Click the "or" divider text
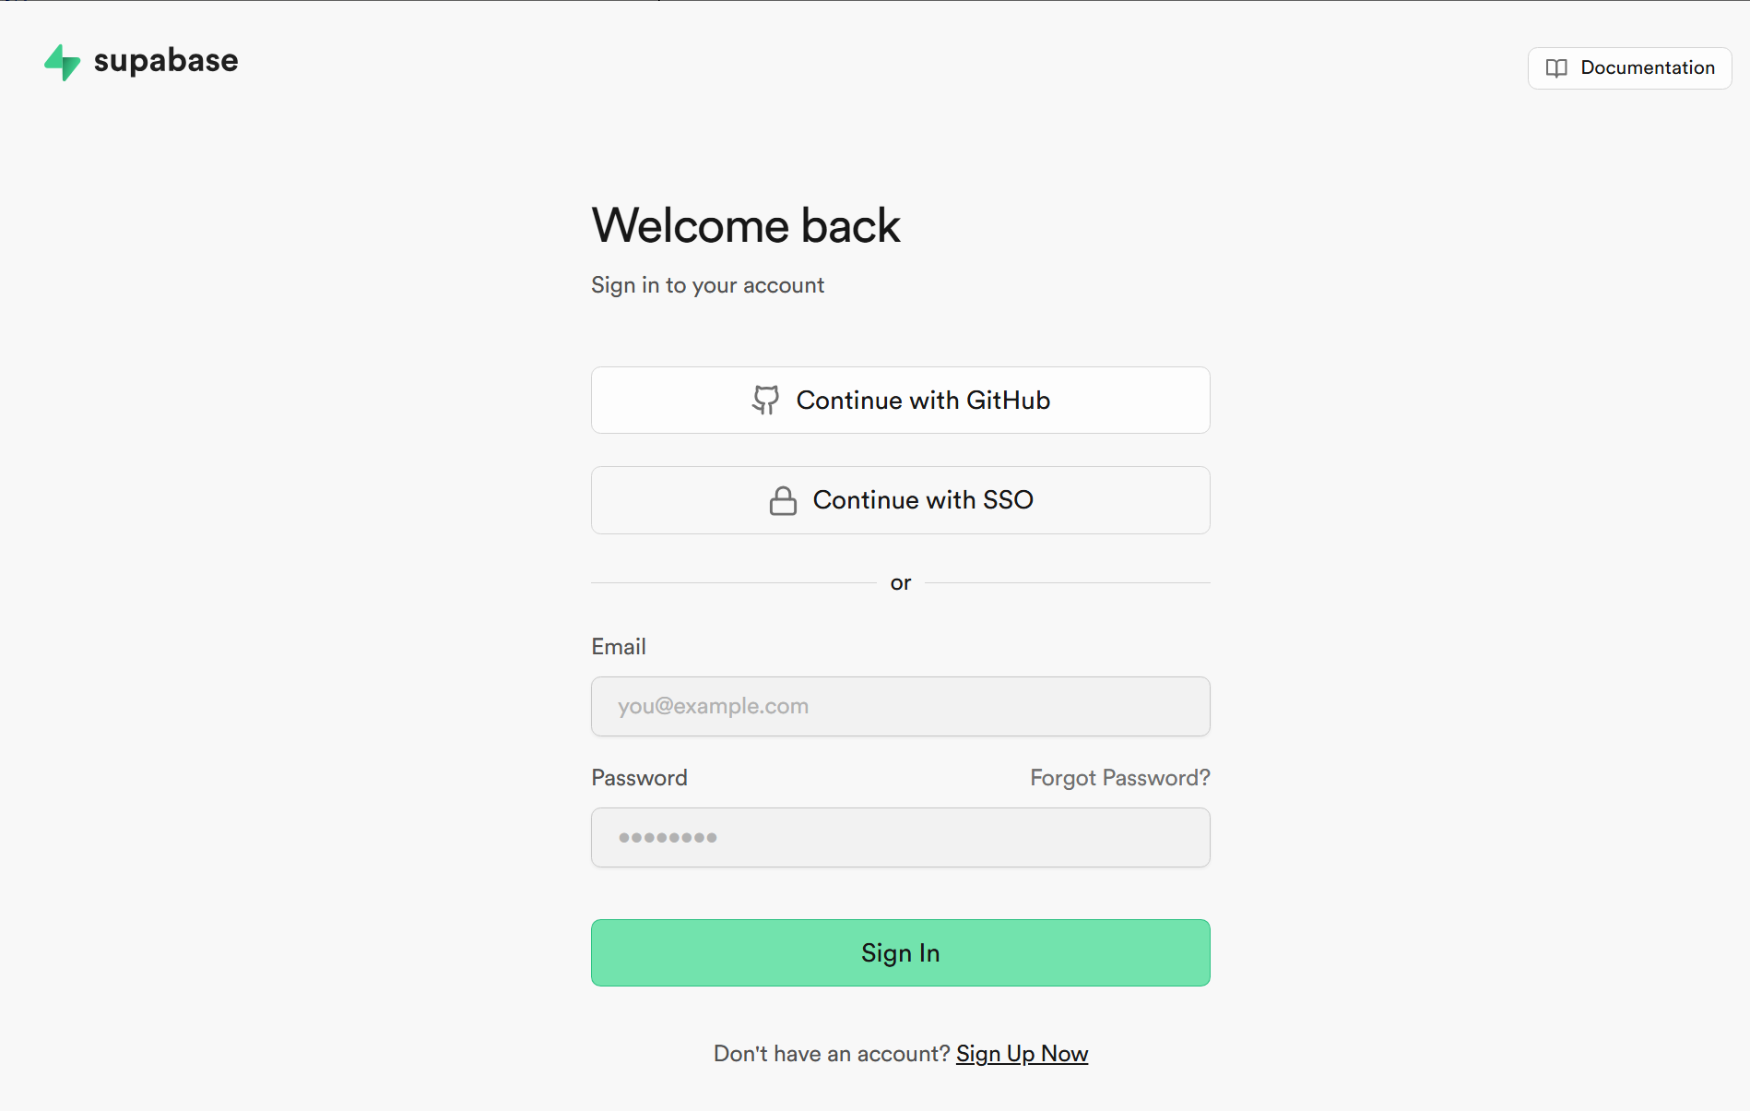Viewport: 1750px width, 1111px height. (900, 583)
